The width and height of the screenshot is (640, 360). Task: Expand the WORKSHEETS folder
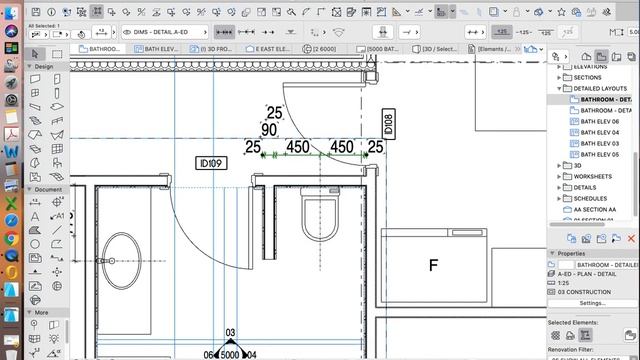[x=559, y=176]
